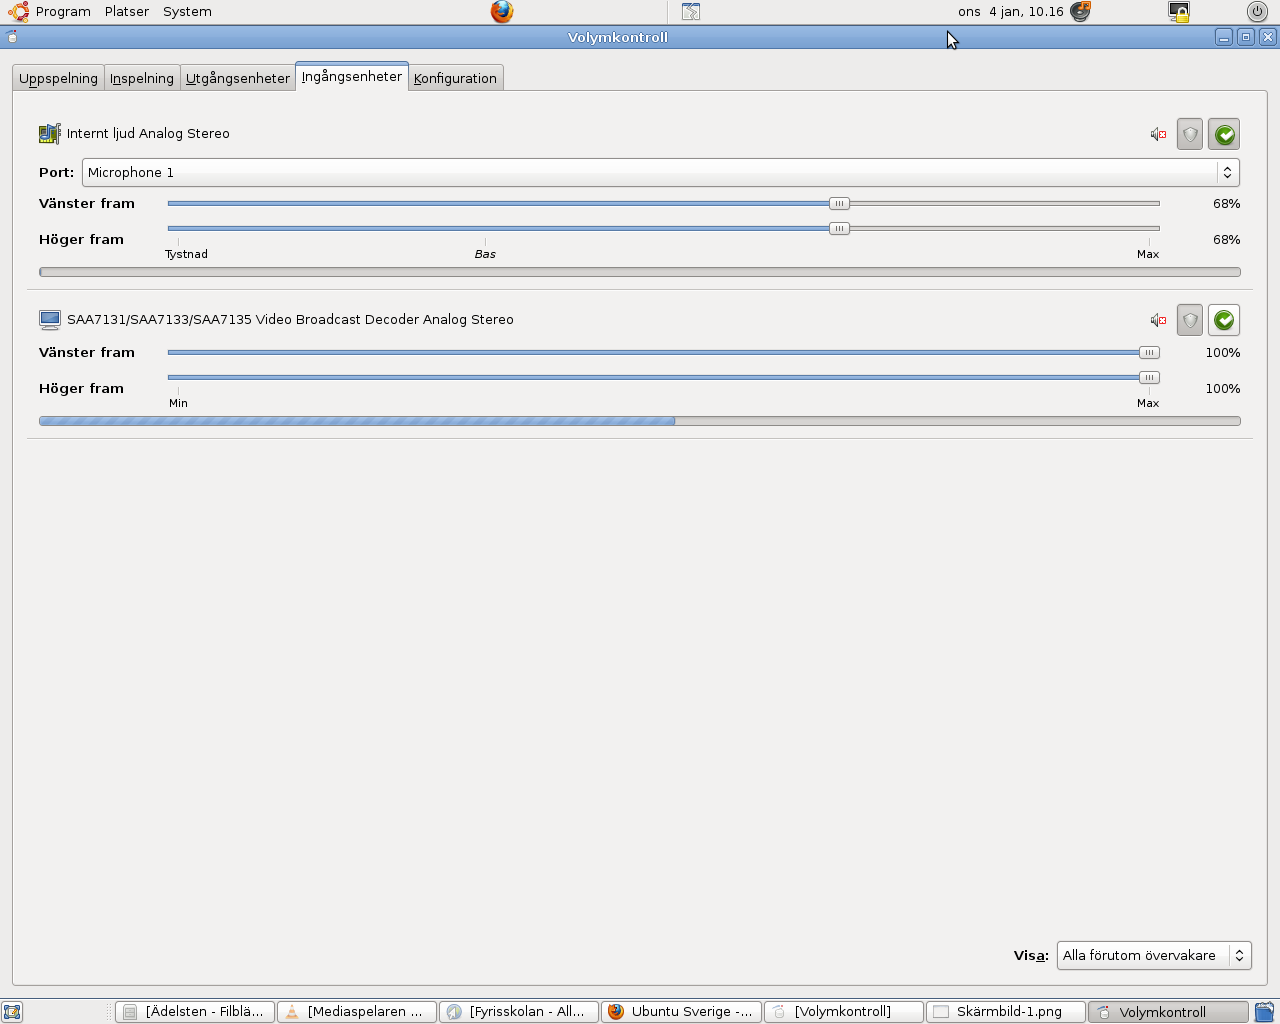The height and width of the screenshot is (1024, 1280).
Task: Switch to bracketed [Volymkontroll] taskbar window
Action: point(843,1012)
